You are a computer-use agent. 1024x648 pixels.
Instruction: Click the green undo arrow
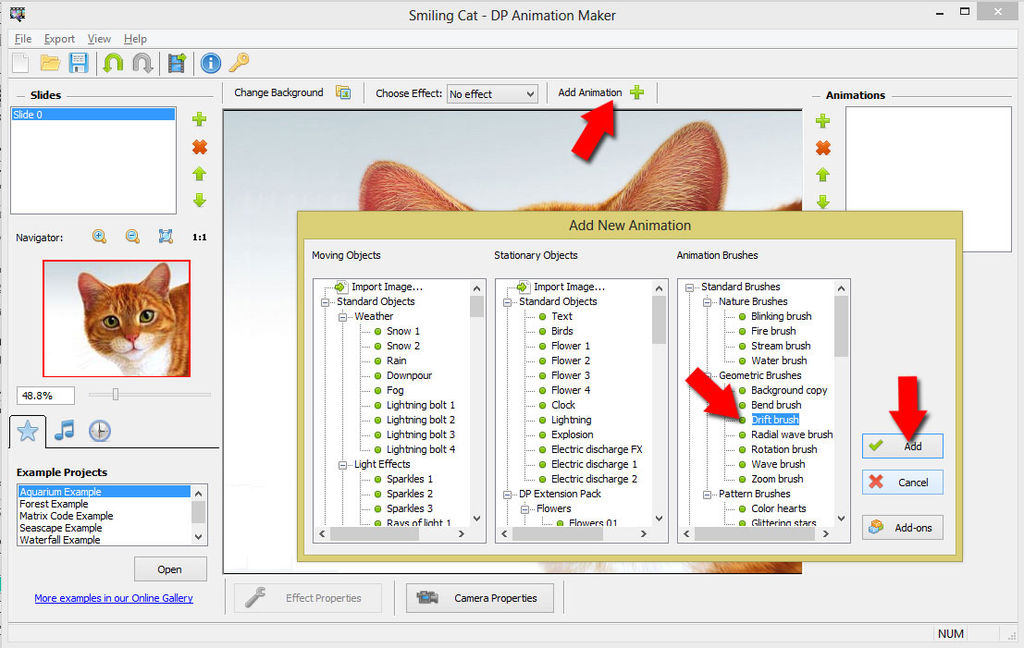pos(113,63)
